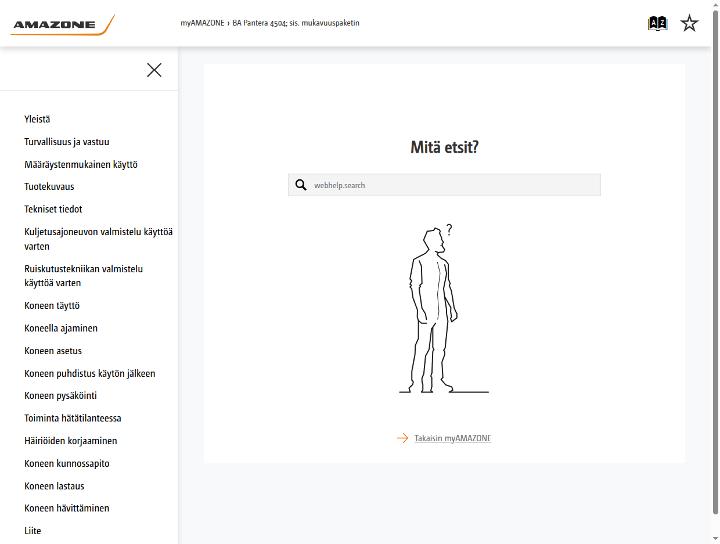Select Koneen puhdistus käytön jälkeen
The height and width of the screenshot is (544, 720).
tap(90, 373)
